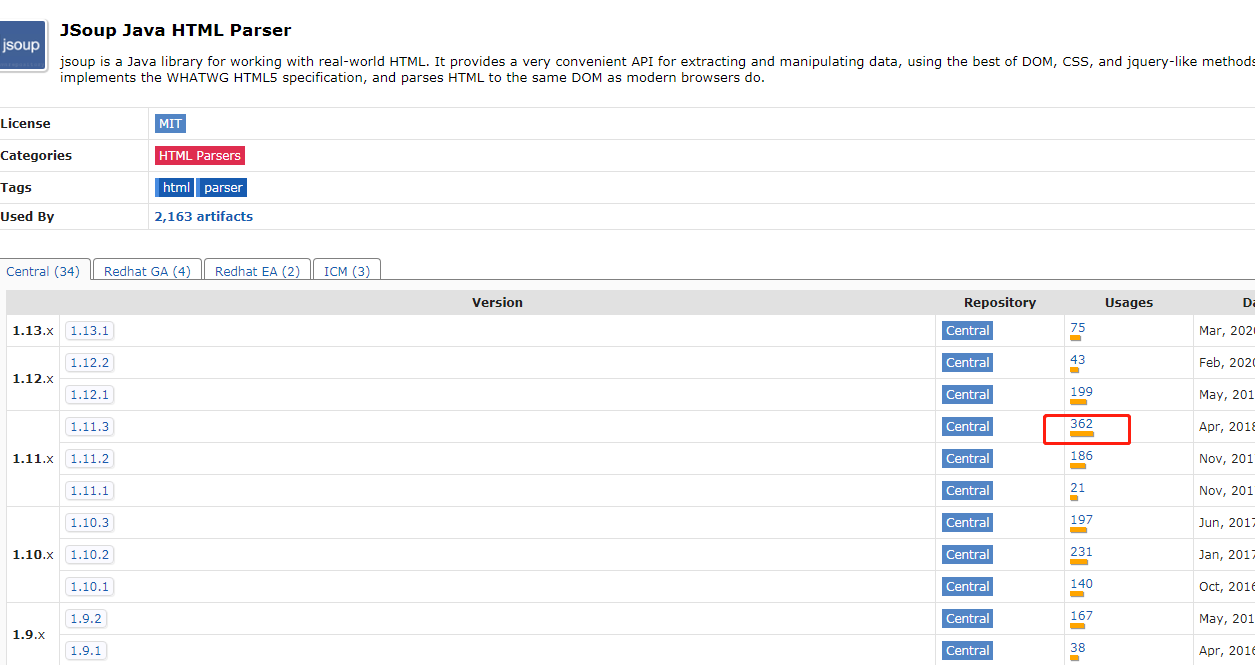Switch to the ICM (3) tab
This screenshot has width=1255, height=665.
coord(347,271)
